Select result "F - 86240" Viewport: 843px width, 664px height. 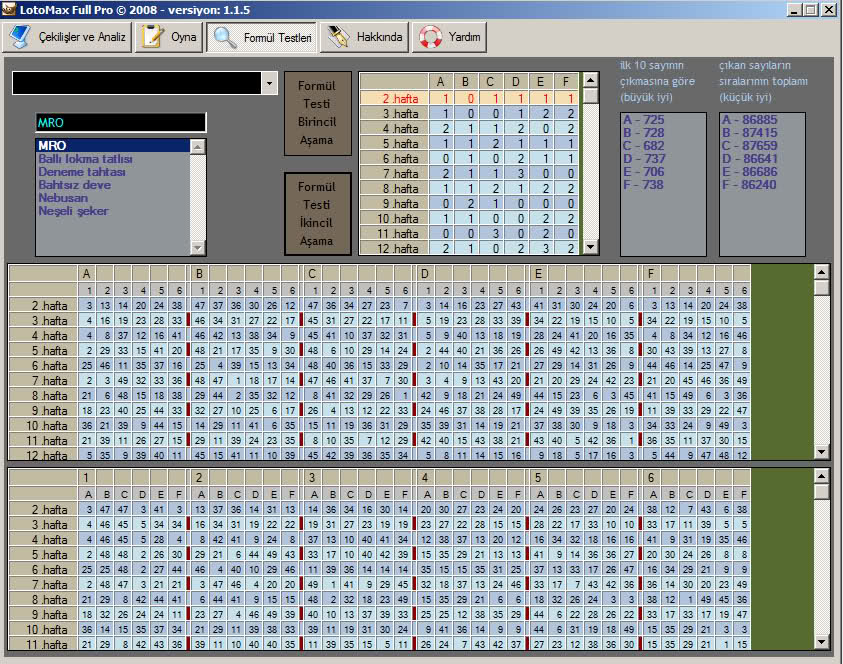(749, 184)
